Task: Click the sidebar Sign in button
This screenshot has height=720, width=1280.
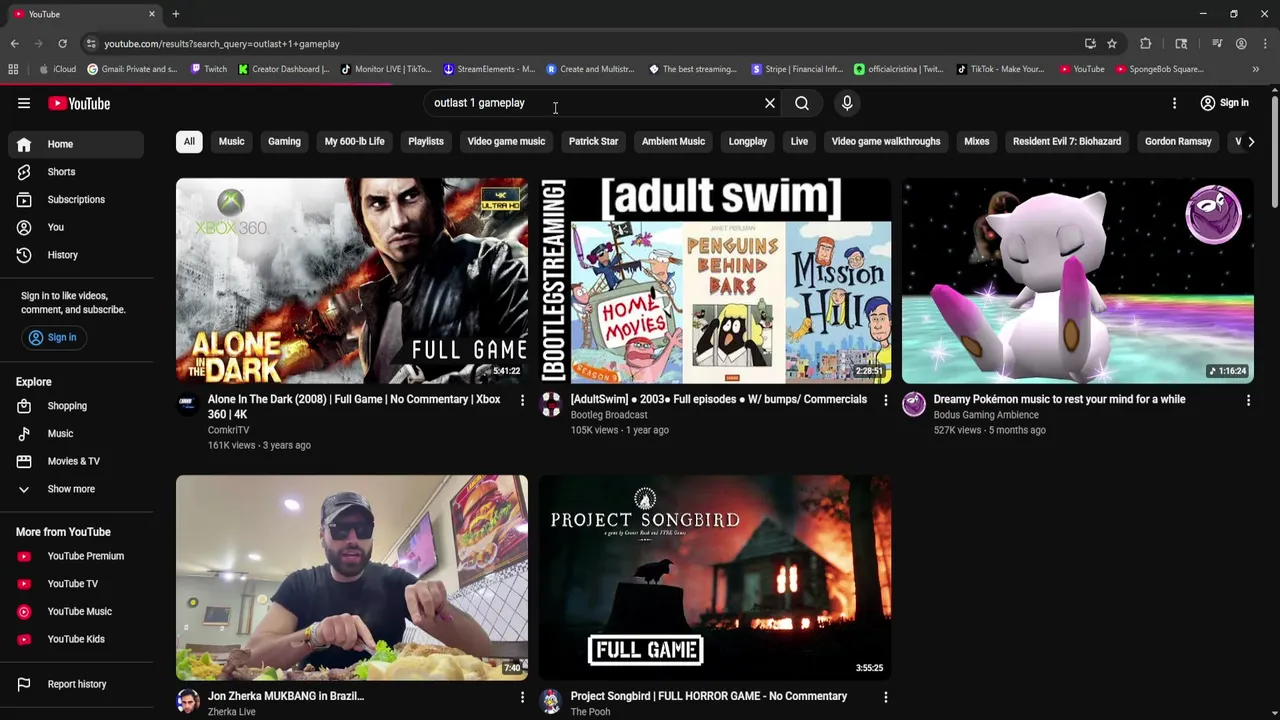Action: click(x=53, y=337)
